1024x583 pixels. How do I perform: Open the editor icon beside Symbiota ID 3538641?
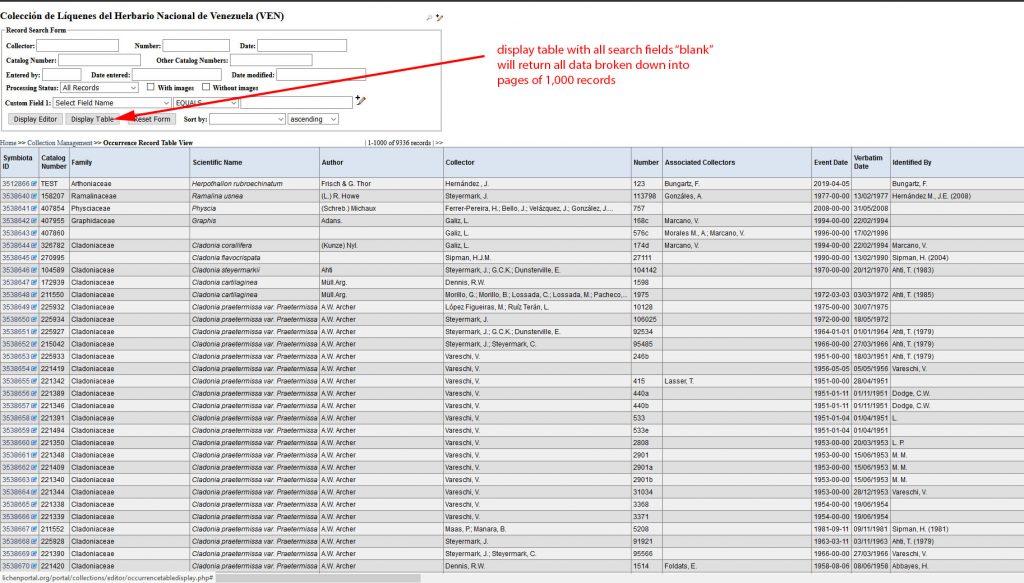click(34, 209)
